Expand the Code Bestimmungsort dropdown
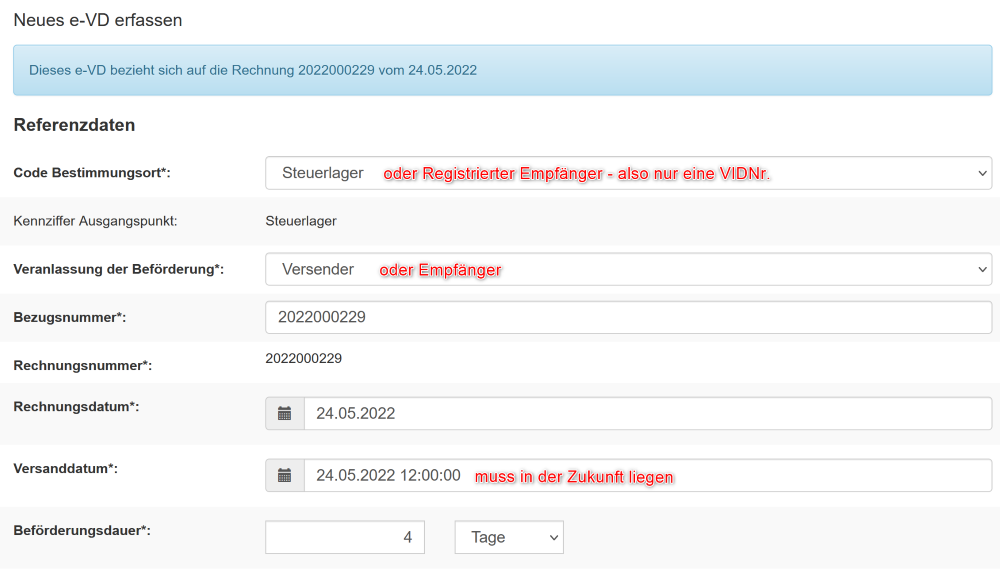 628,173
